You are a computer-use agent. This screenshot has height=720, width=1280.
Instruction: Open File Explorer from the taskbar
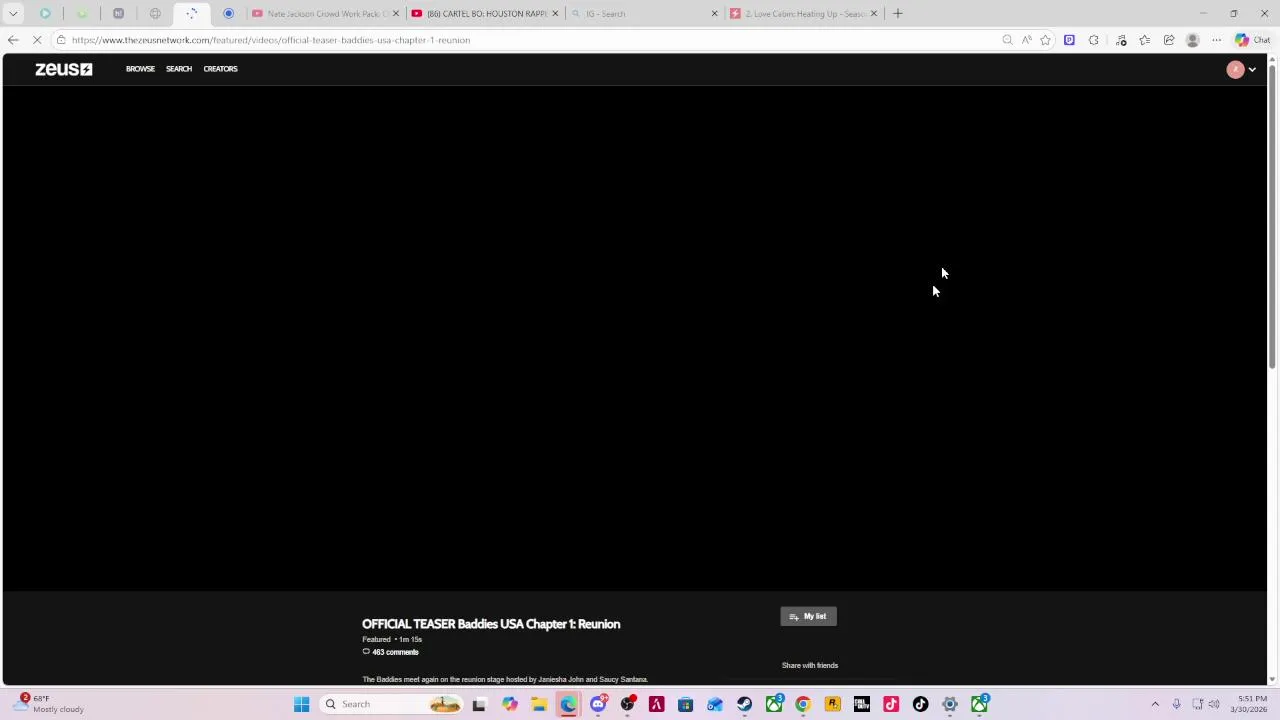[x=539, y=704]
